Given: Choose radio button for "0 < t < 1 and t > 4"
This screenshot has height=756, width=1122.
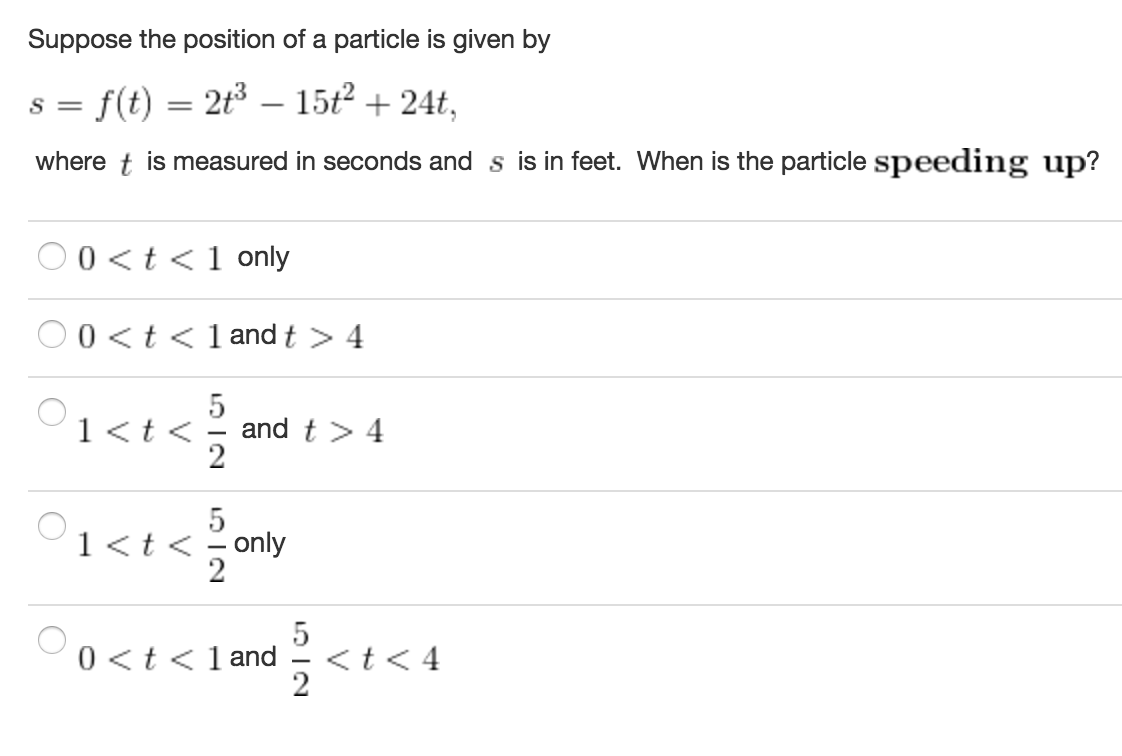Looking at the screenshot, I should click(52, 336).
